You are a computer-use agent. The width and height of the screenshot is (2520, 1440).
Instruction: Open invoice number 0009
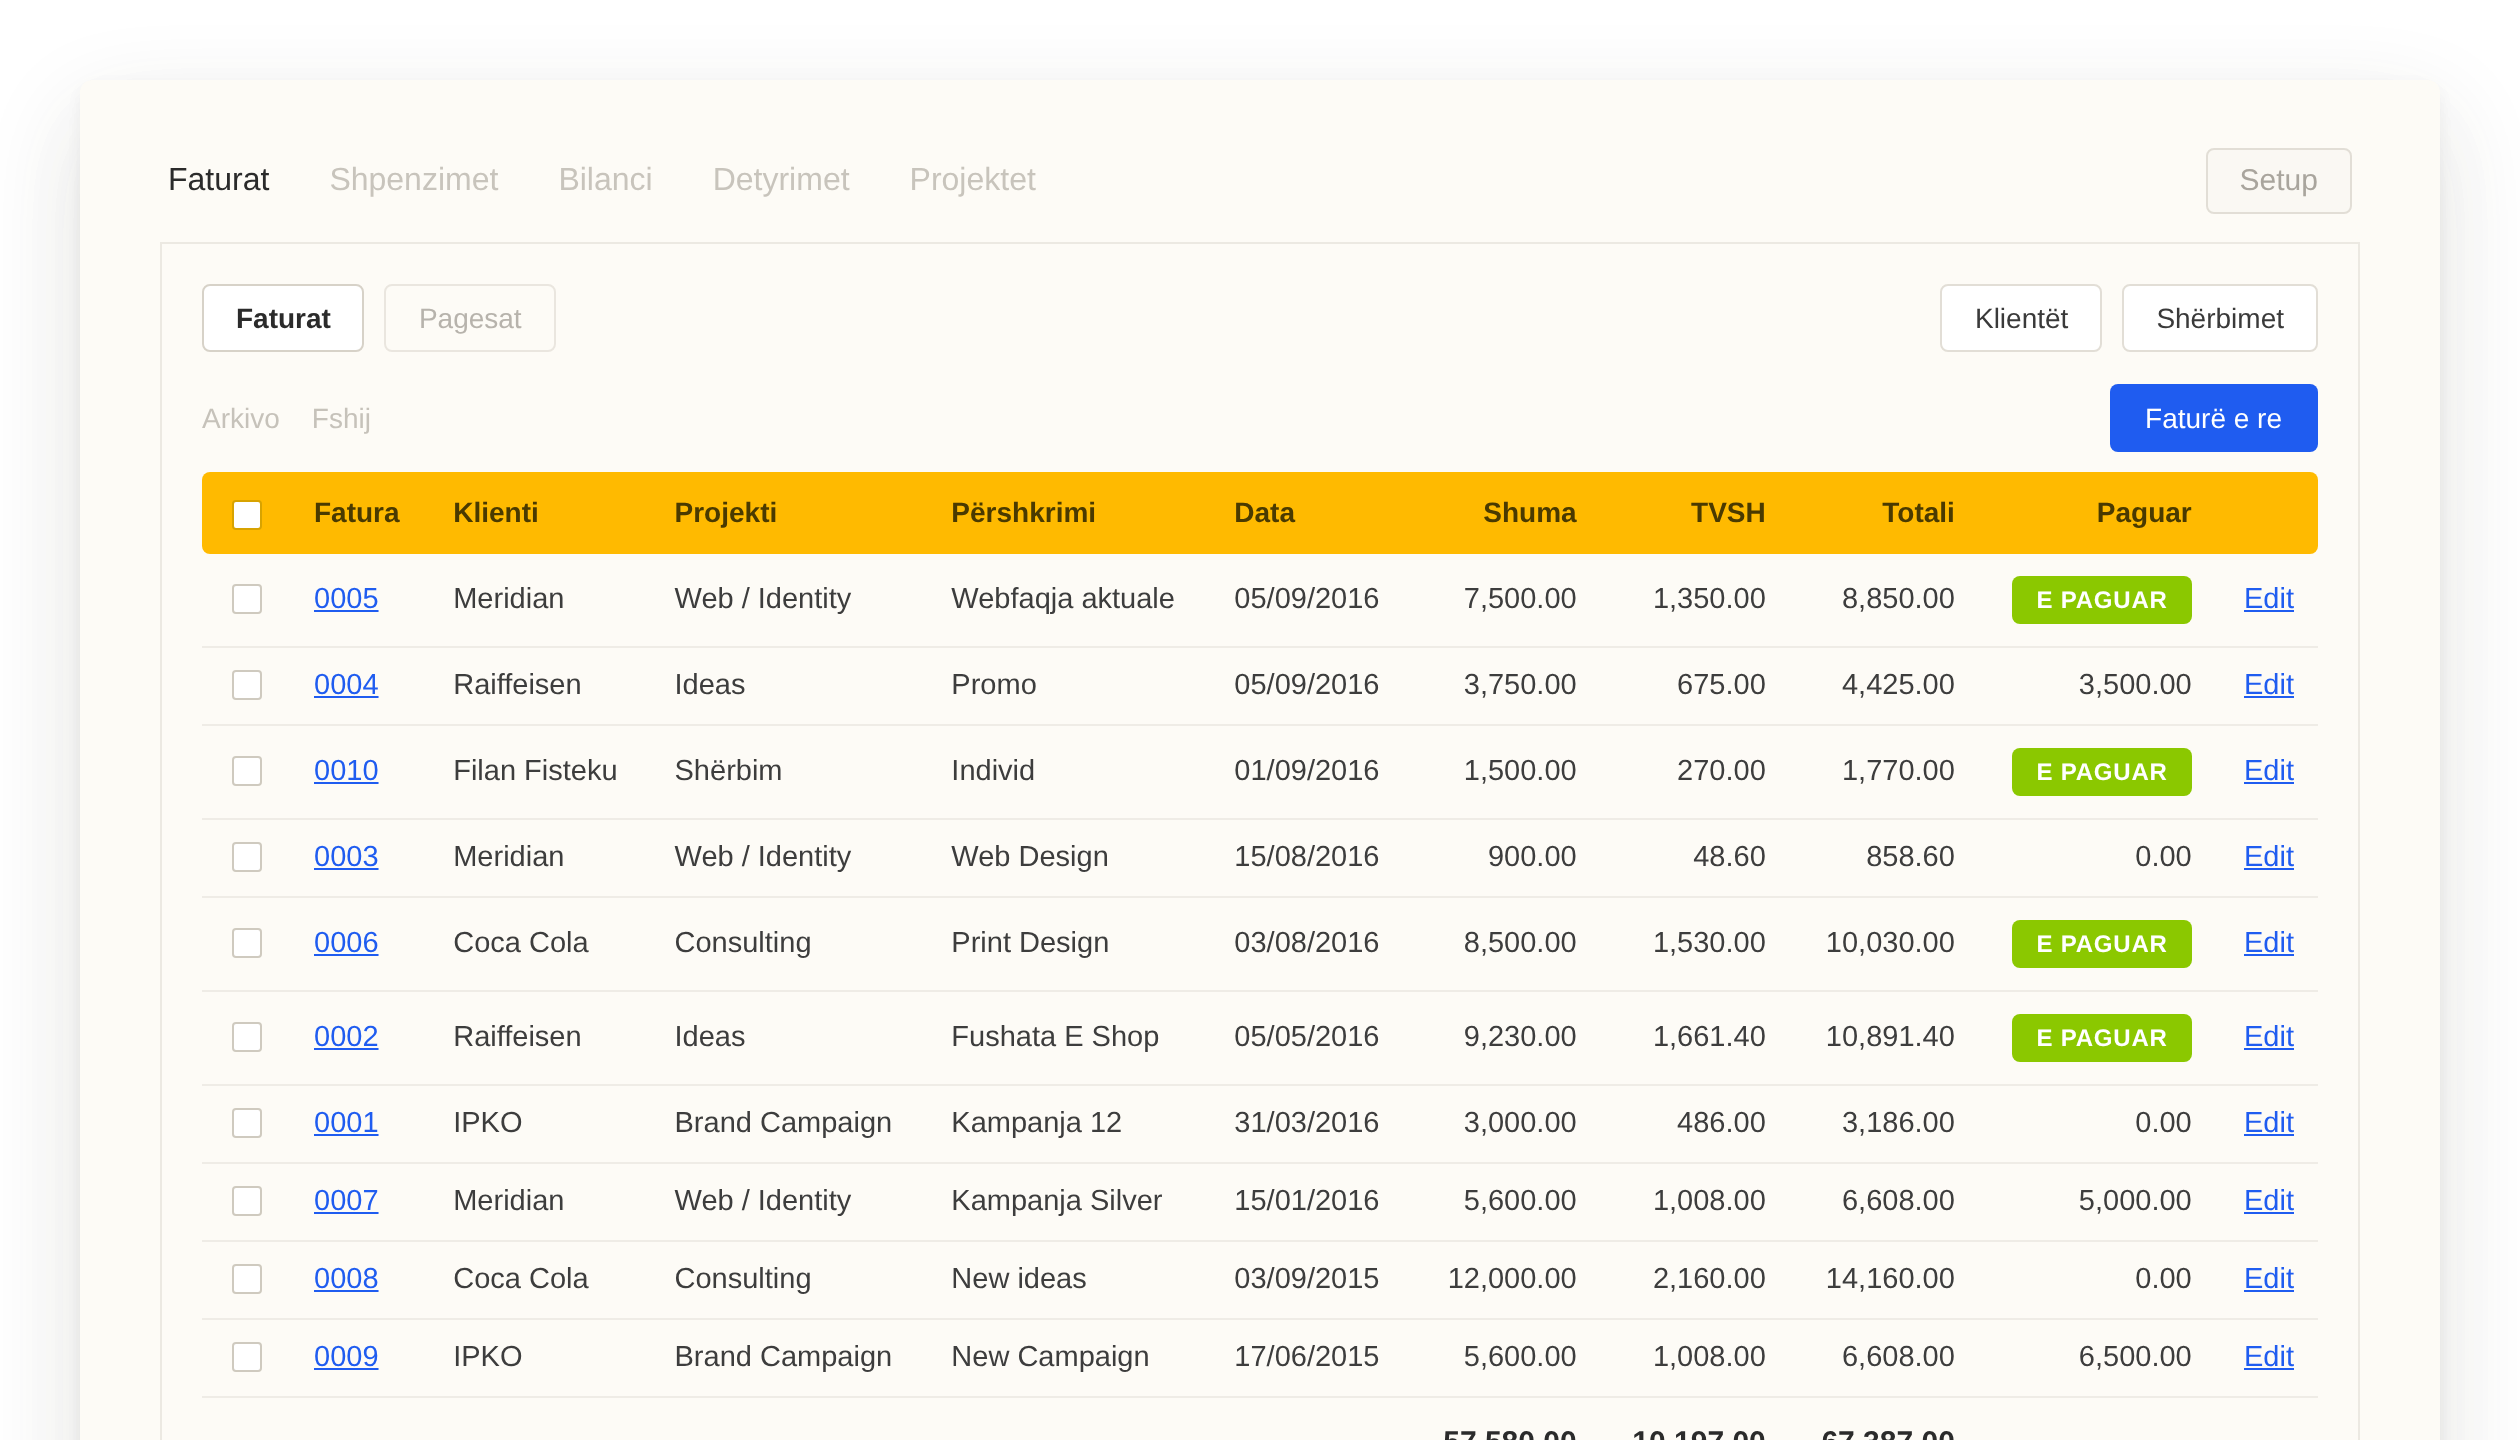tap(346, 1356)
